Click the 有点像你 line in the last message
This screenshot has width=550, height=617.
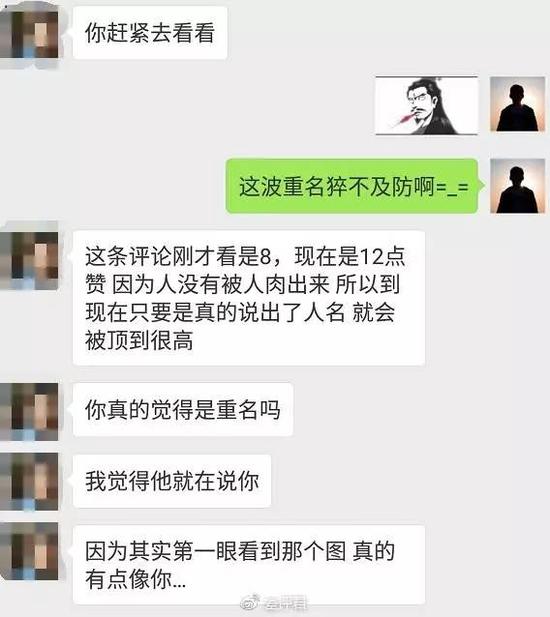click(135, 580)
